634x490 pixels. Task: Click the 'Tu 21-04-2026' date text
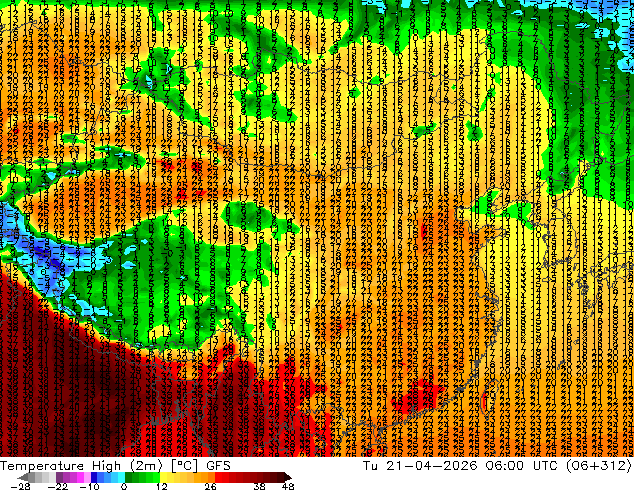pos(421,466)
